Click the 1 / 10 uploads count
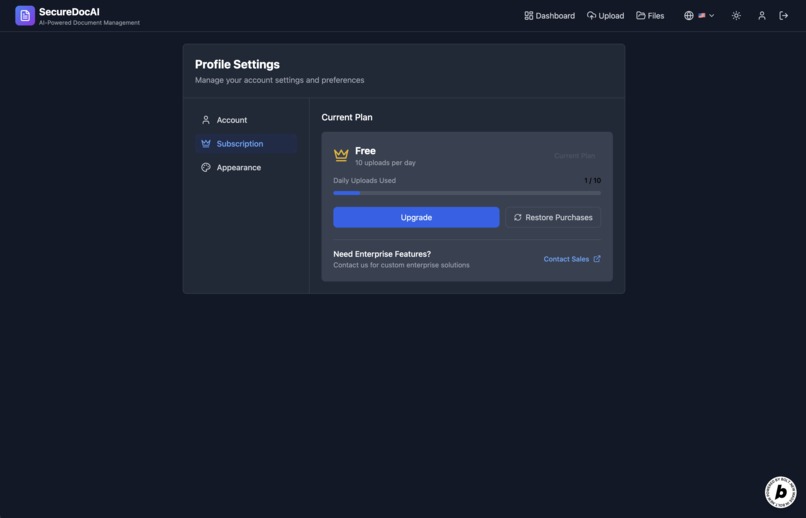The width and height of the screenshot is (806, 518). click(592, 180)
